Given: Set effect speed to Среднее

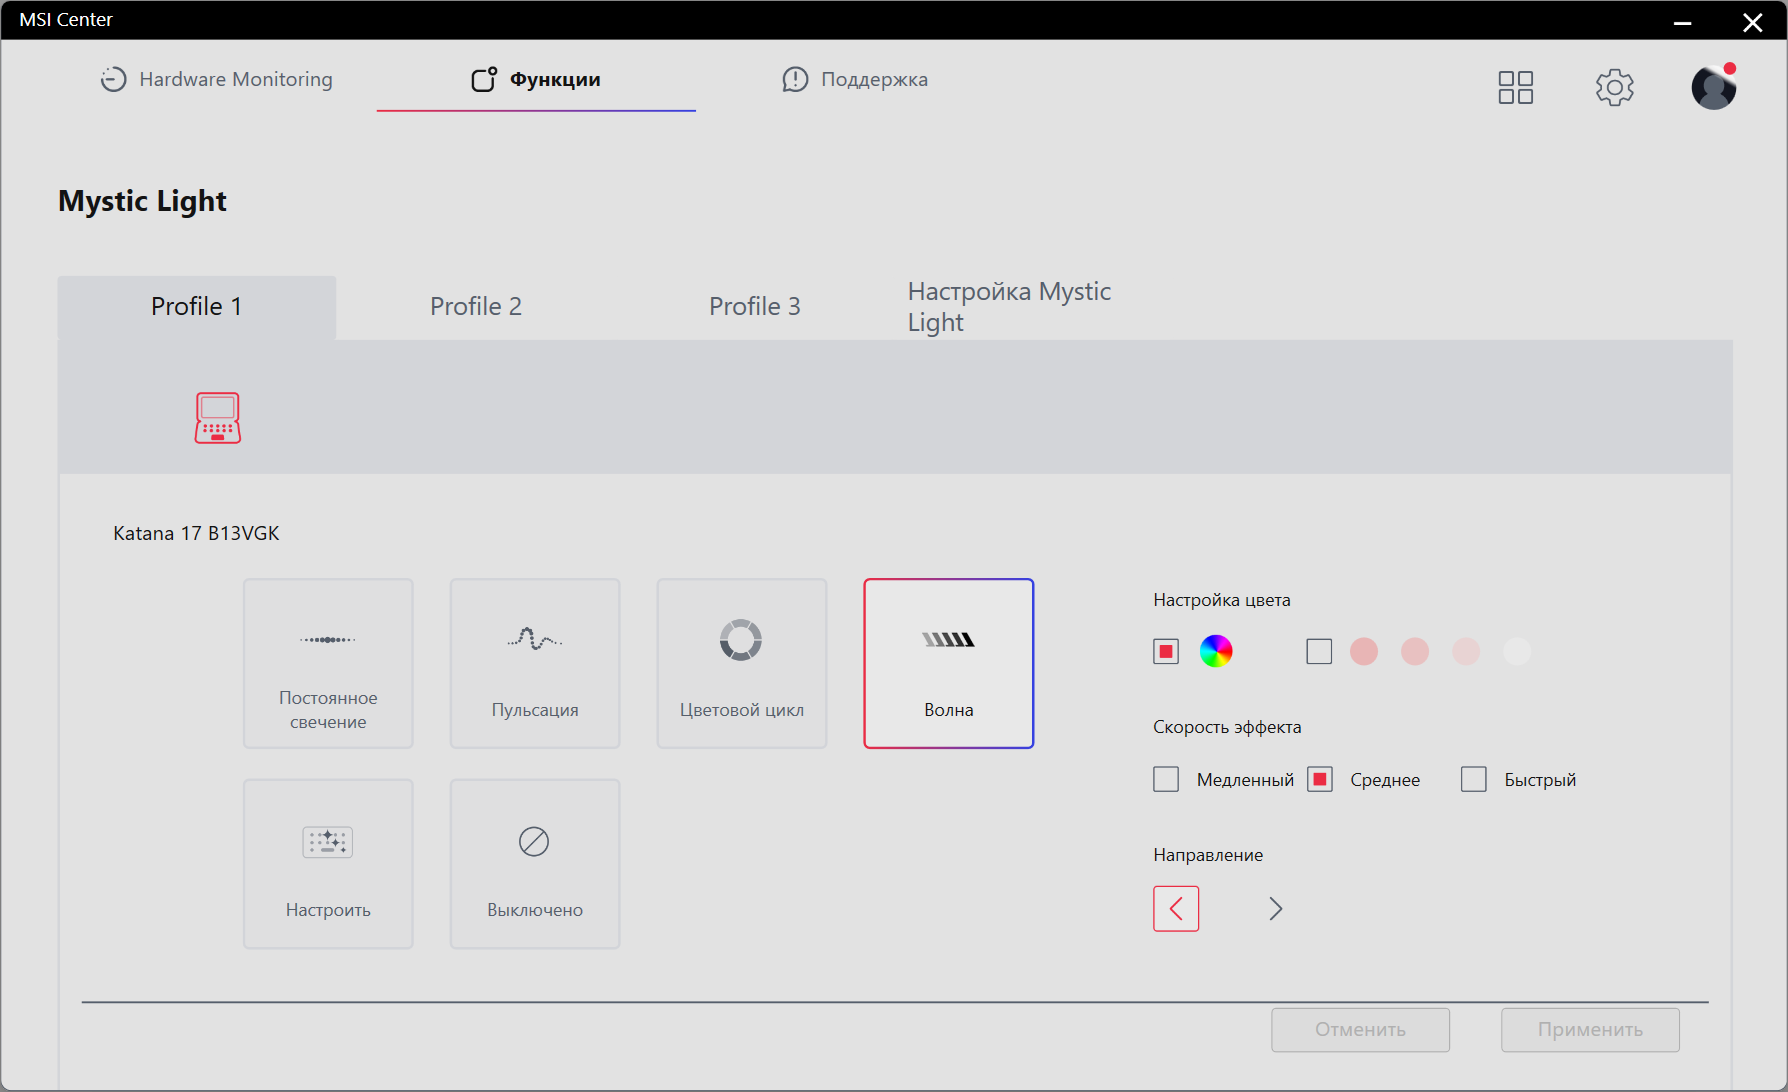Looking at the screenshot, I should [1320, 779].
